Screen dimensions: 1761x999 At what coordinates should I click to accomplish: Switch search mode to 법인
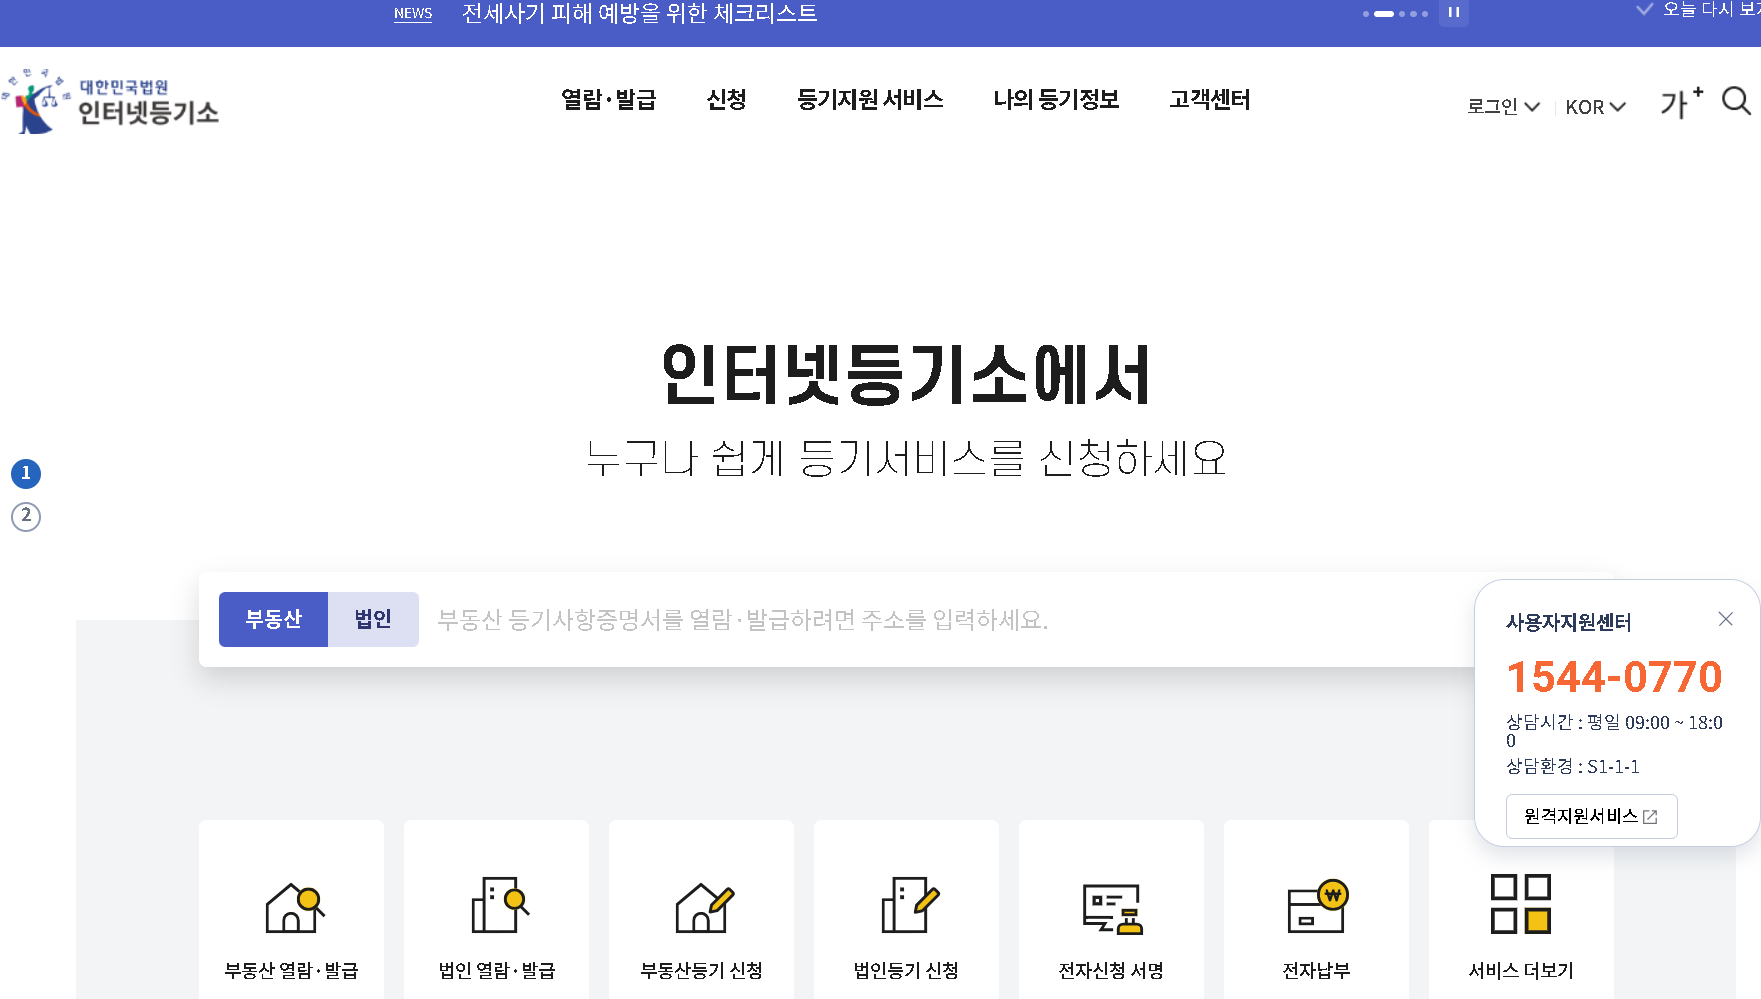372,619
